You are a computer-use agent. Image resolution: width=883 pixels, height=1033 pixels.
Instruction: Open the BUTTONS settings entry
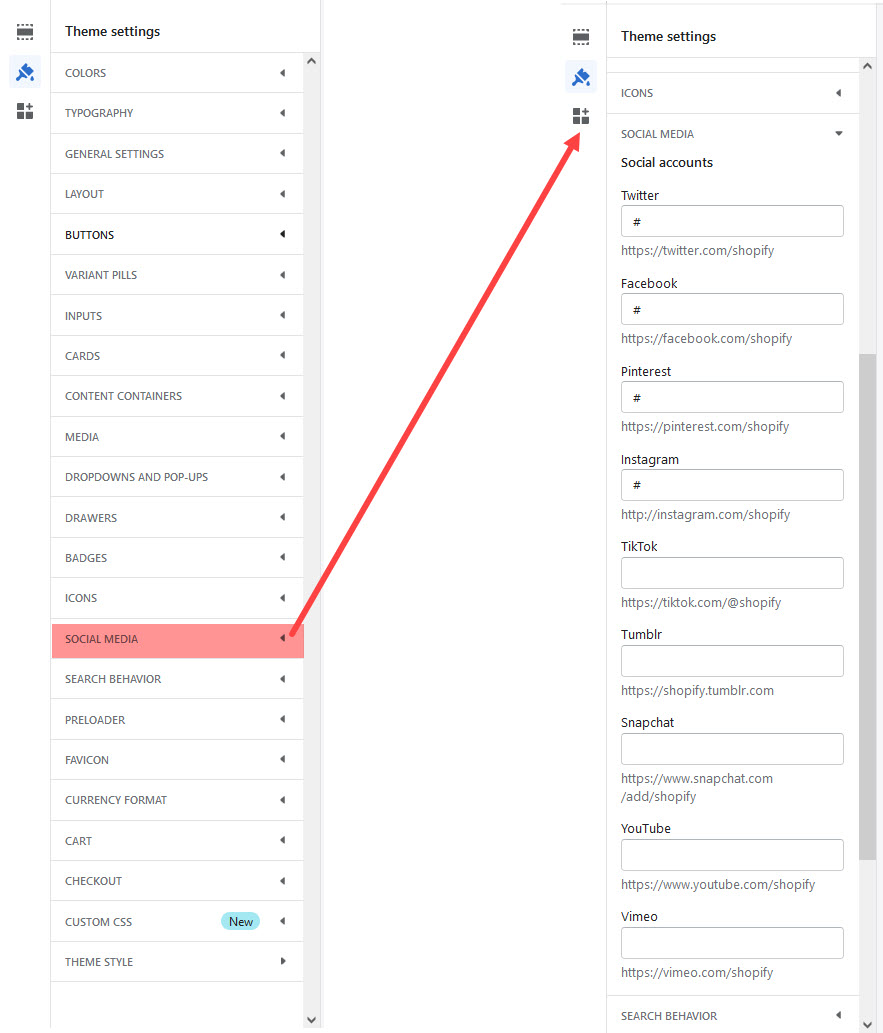(176, 234)
